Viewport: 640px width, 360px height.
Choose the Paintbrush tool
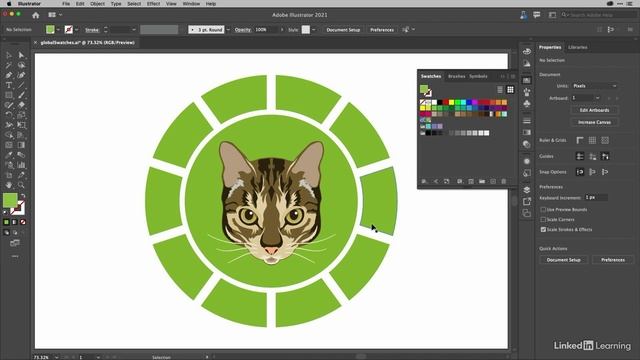point(21,95)
